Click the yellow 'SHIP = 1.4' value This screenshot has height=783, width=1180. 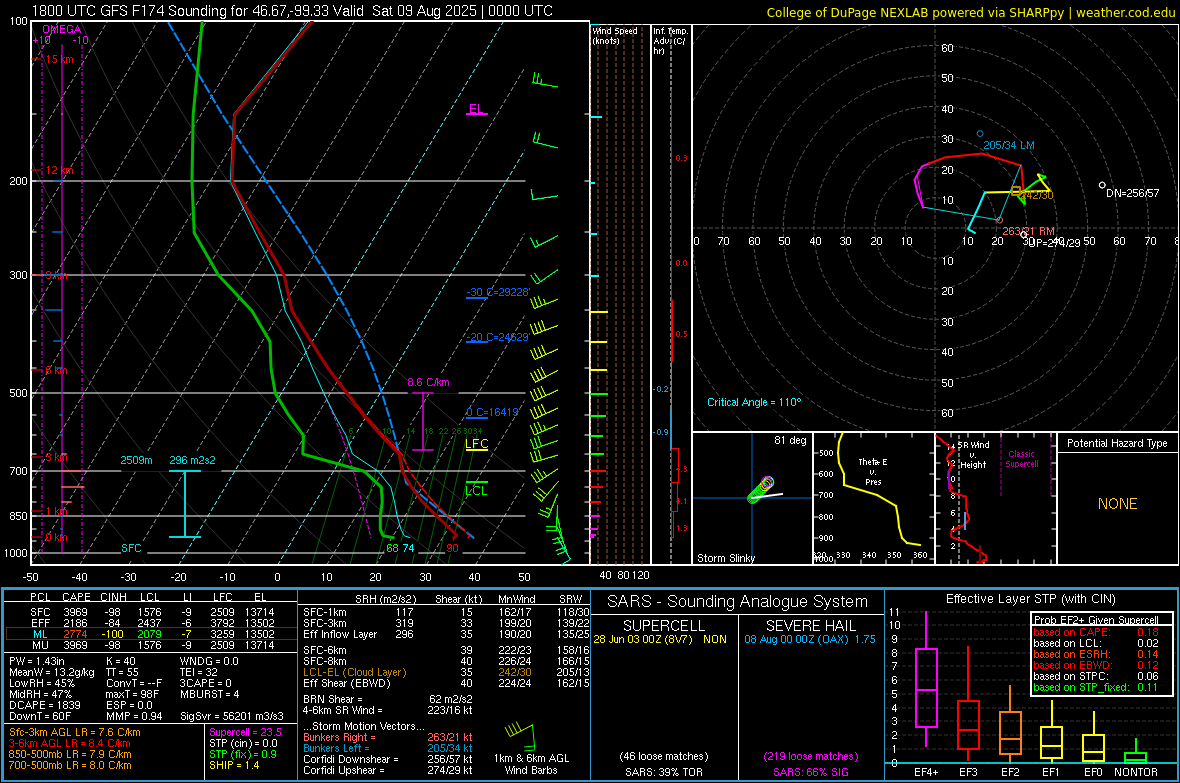234,765
